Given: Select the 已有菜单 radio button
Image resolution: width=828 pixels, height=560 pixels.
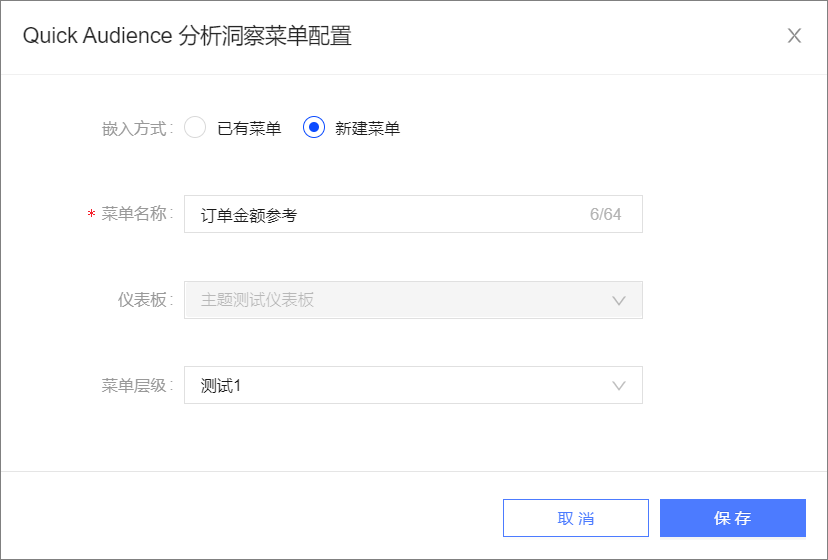Looking at the screenshot, I should [x=195, y=127].
